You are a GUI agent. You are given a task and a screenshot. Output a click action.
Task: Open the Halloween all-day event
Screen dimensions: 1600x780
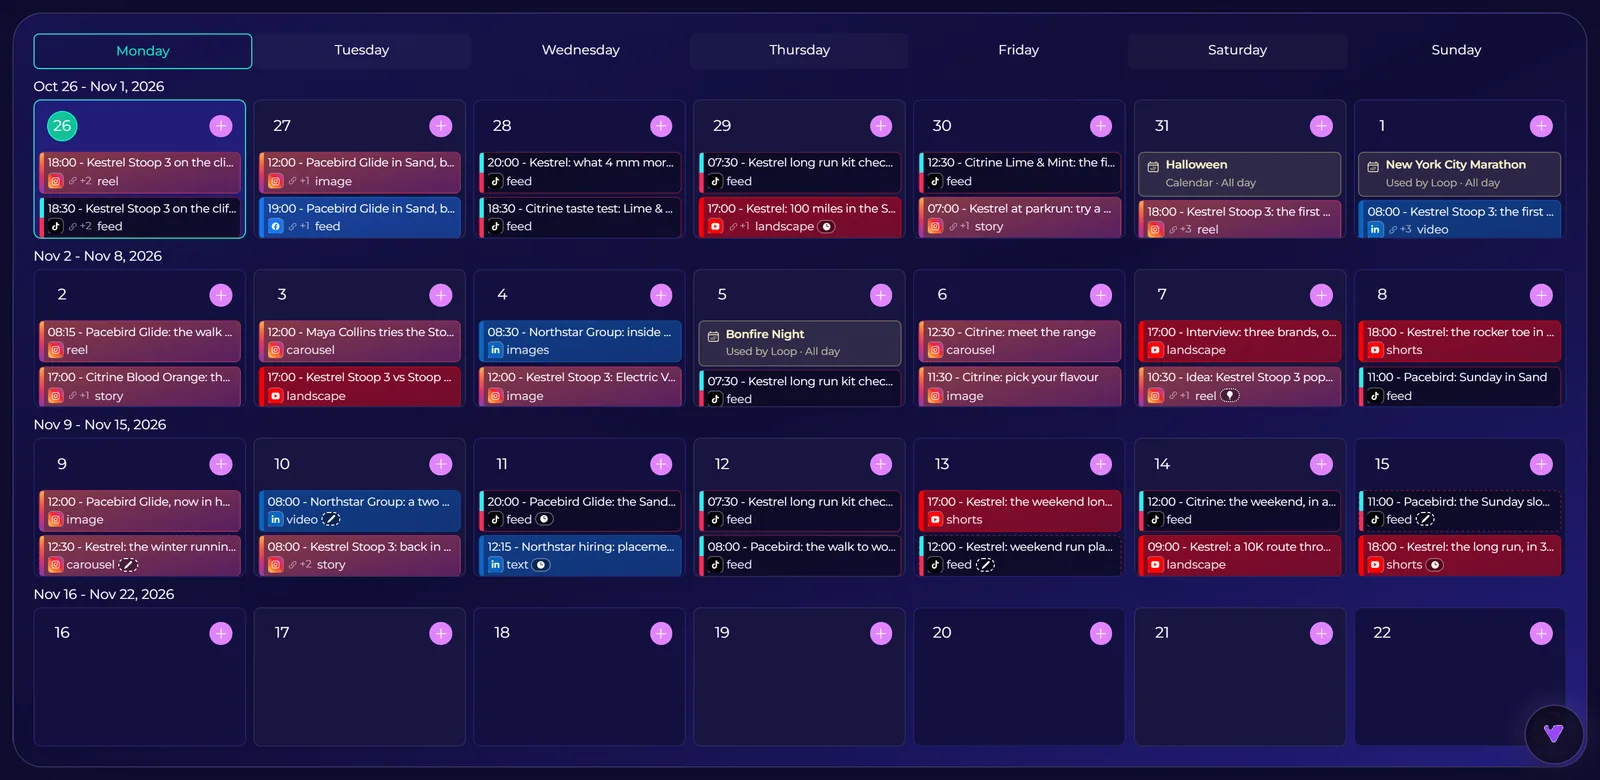click(x=1240, y=174)
